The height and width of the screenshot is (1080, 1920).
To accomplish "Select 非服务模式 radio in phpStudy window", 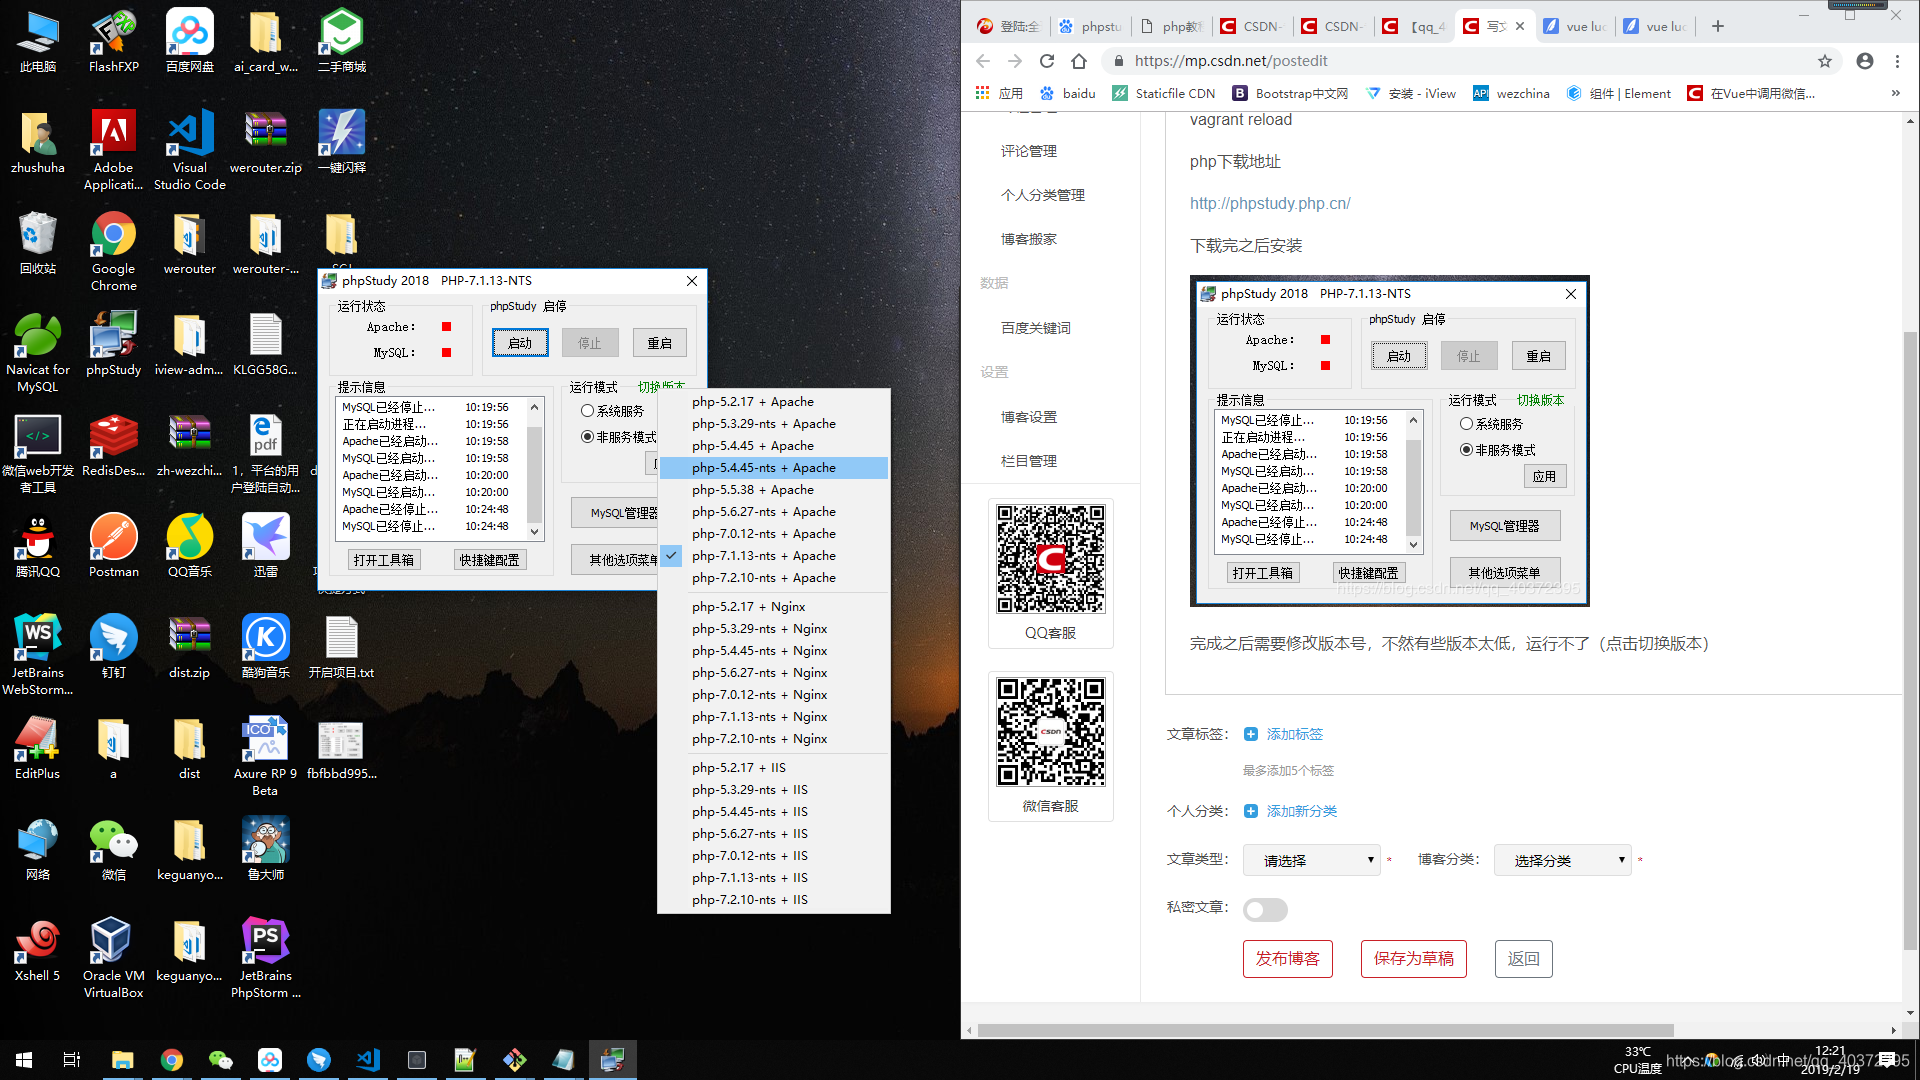I will pyautogui.click(x=588, y=437).
